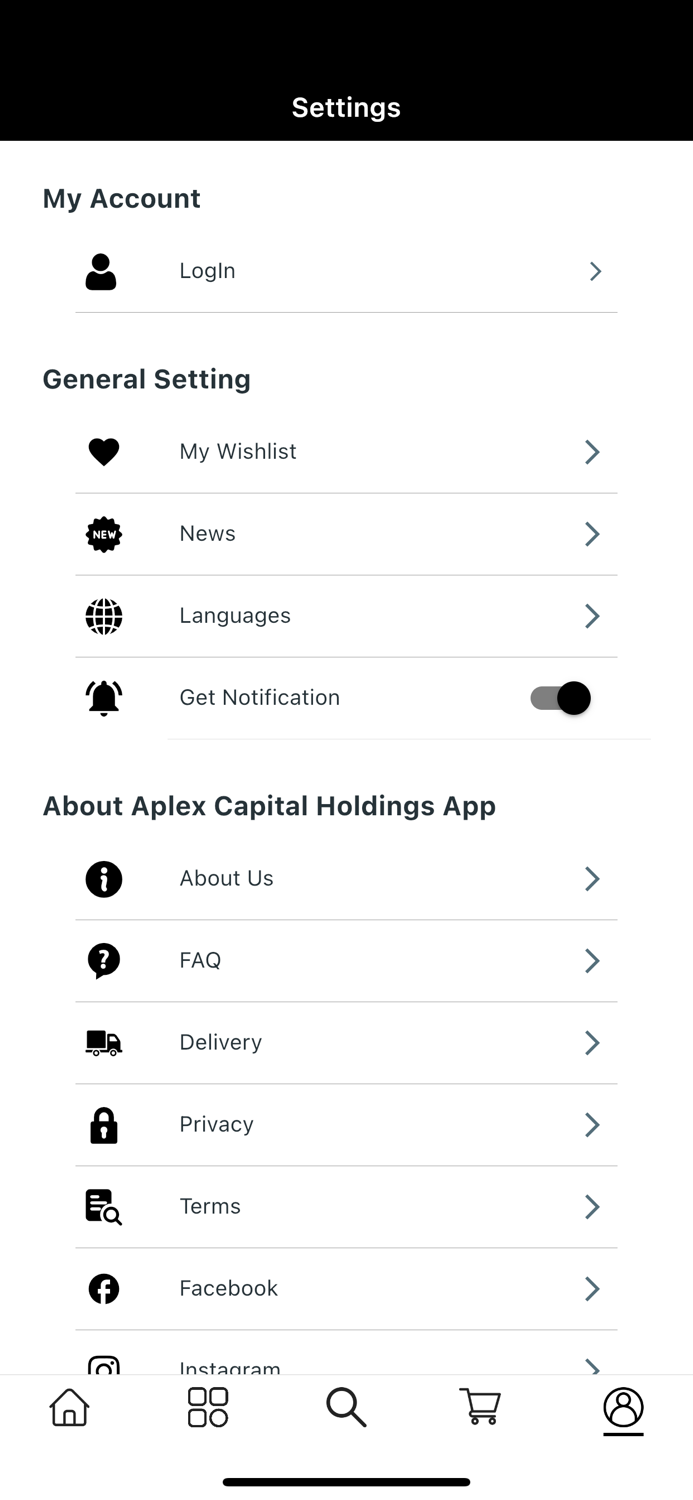Click the person icon next to LogIn
The image size is (693, 1500).
103,270
